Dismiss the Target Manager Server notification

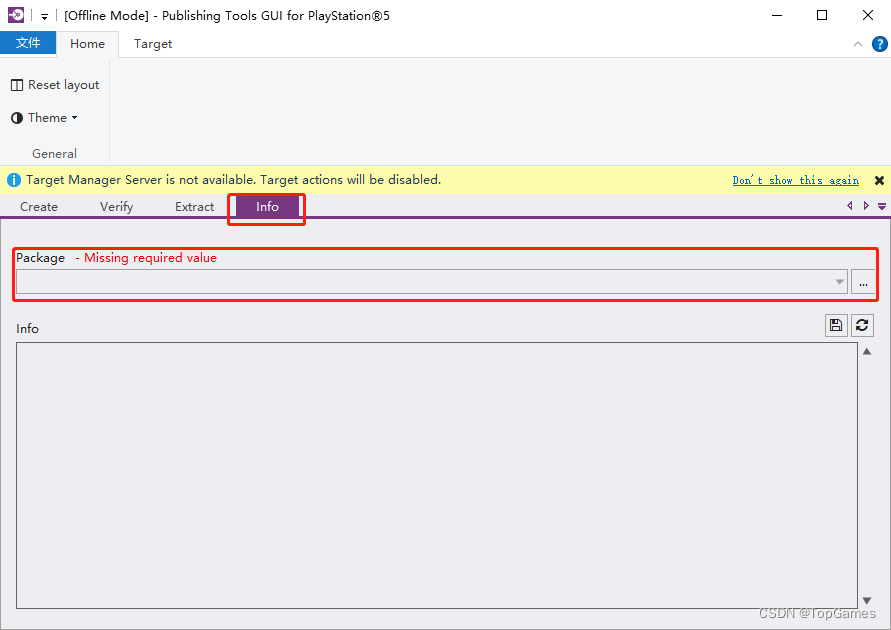pyautogui.click(x=879, y=180)
